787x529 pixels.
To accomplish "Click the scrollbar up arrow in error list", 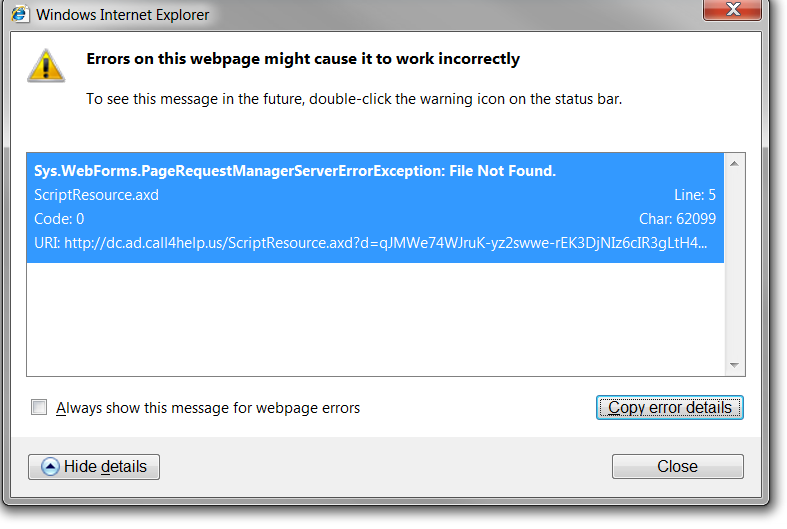I will click(x=734, y=164).
